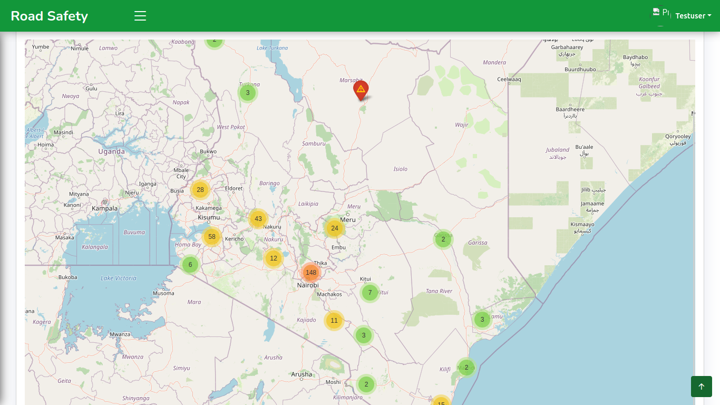Expand the 28 cluster near Eldoret
The width and height of the screenshot is (720, 405).
tap(200, 190)
